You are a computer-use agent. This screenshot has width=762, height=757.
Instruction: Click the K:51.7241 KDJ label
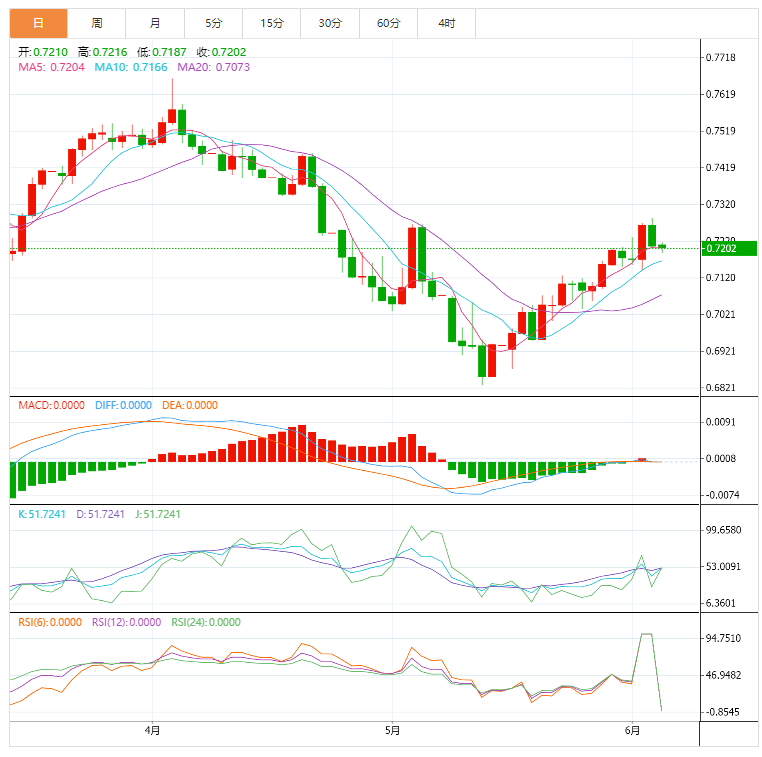pos(42,514)
